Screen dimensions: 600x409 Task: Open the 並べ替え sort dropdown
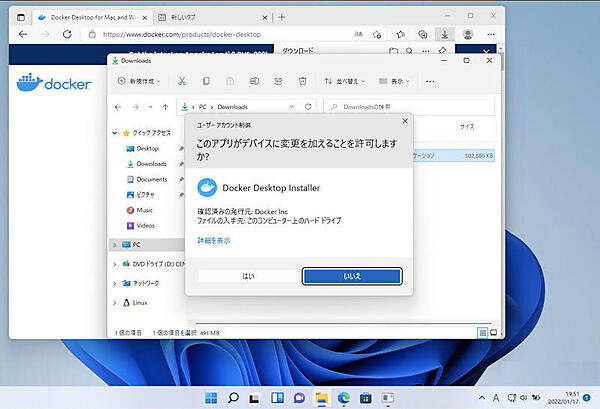coord(344,81)
